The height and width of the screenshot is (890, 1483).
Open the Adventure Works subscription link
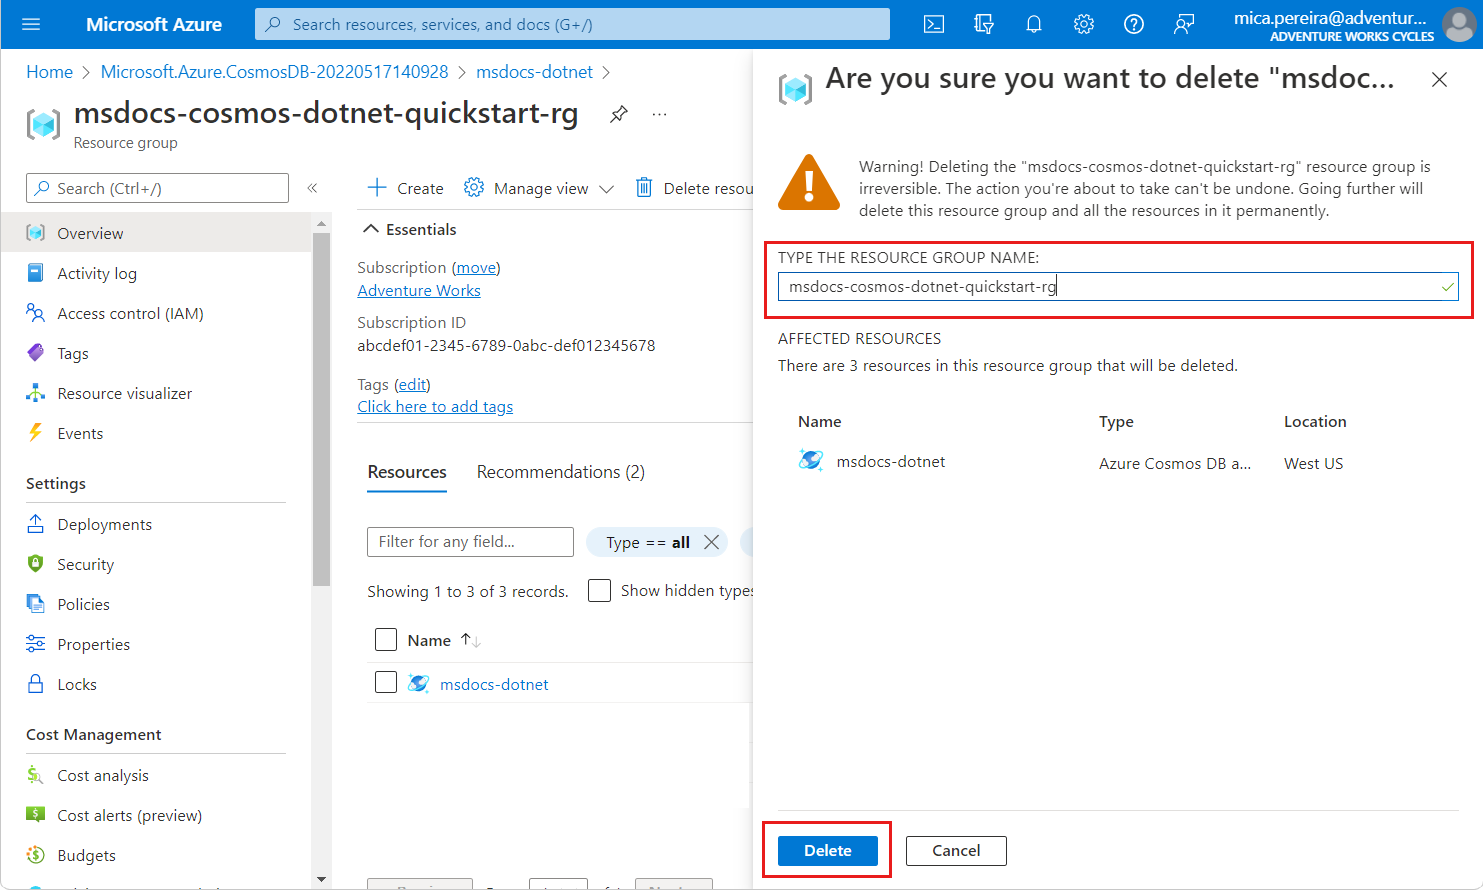pos(419,290)
